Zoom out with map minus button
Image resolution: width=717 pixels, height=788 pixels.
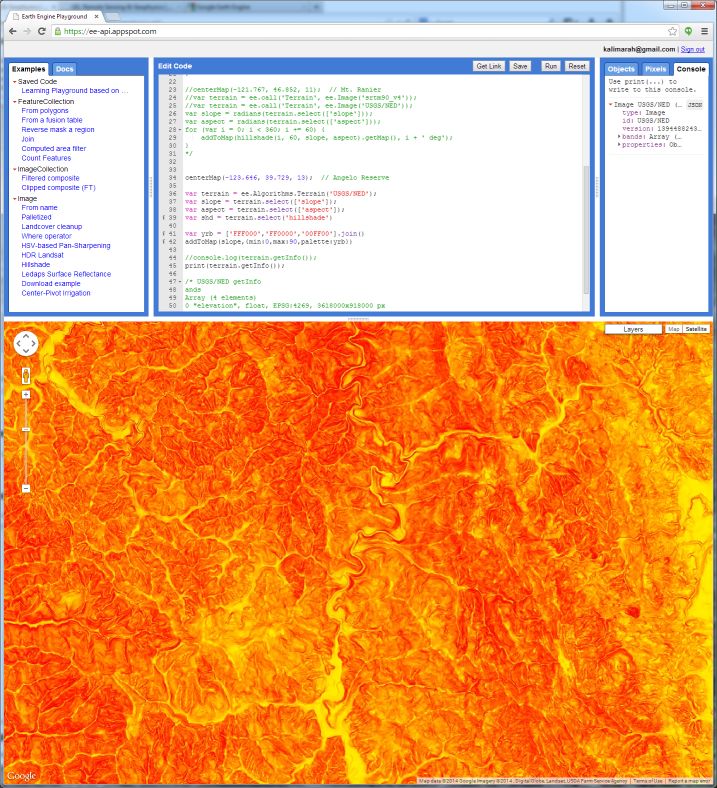26,488
